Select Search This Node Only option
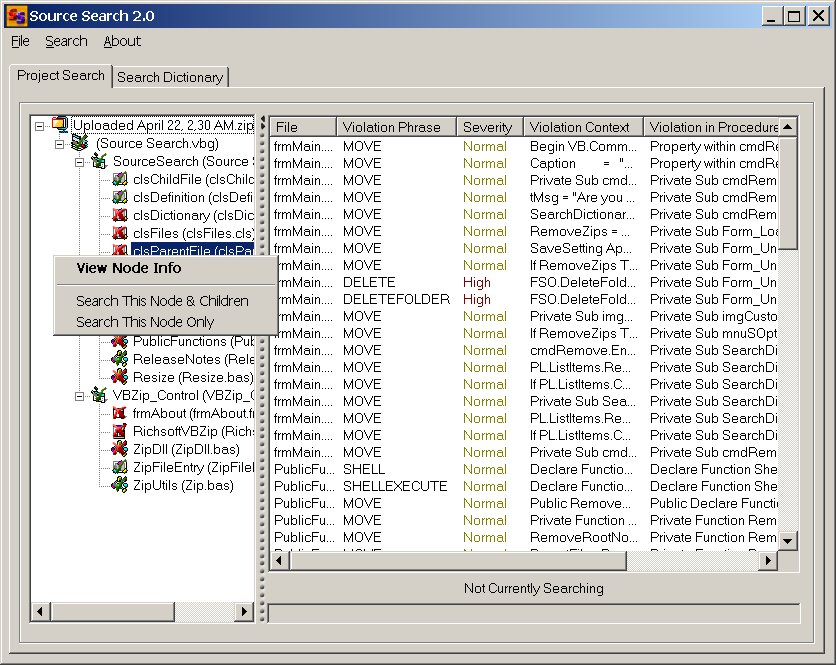The width and height of the screenshot is (836, 665). [145, 322]
